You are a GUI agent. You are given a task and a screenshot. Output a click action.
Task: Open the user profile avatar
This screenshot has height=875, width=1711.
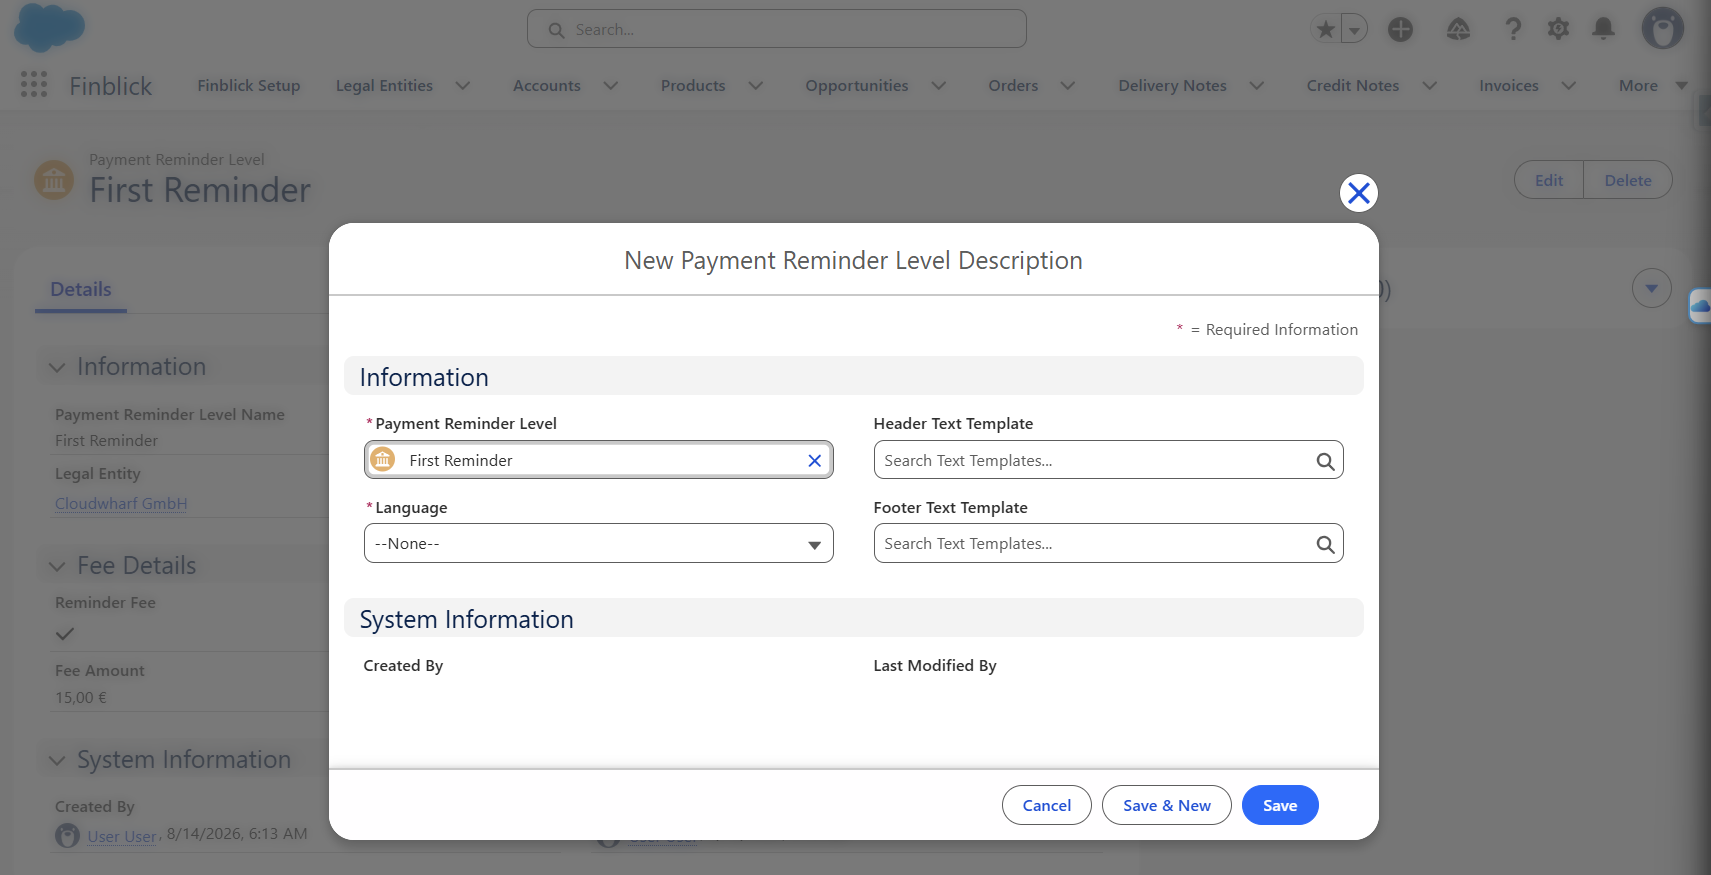(1662, 29)
